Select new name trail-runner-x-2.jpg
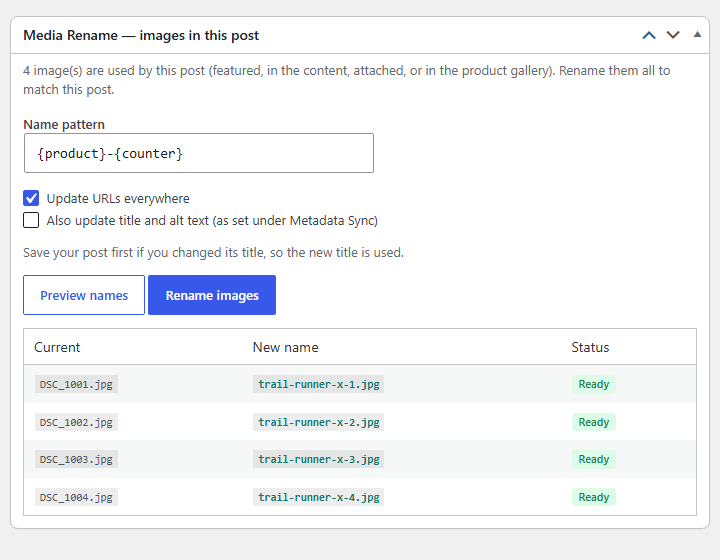The width and height of the screenshot is (720, 560). (319, 422)
